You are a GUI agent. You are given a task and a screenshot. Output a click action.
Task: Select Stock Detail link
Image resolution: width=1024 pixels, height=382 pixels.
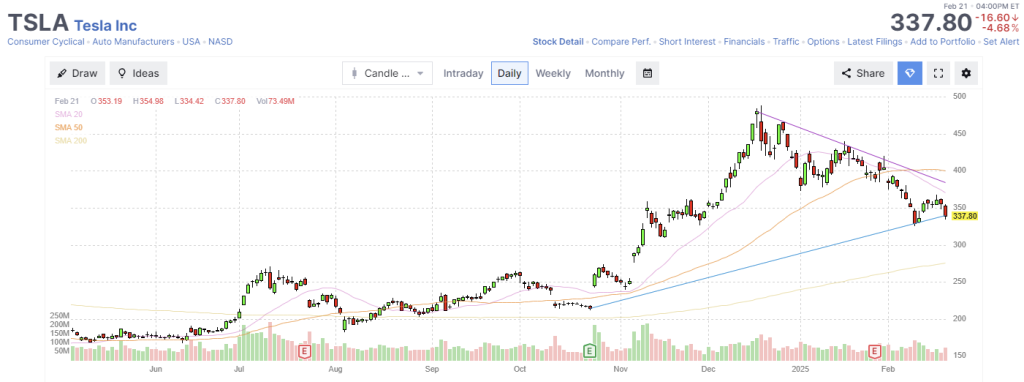[x=558, y=42]
